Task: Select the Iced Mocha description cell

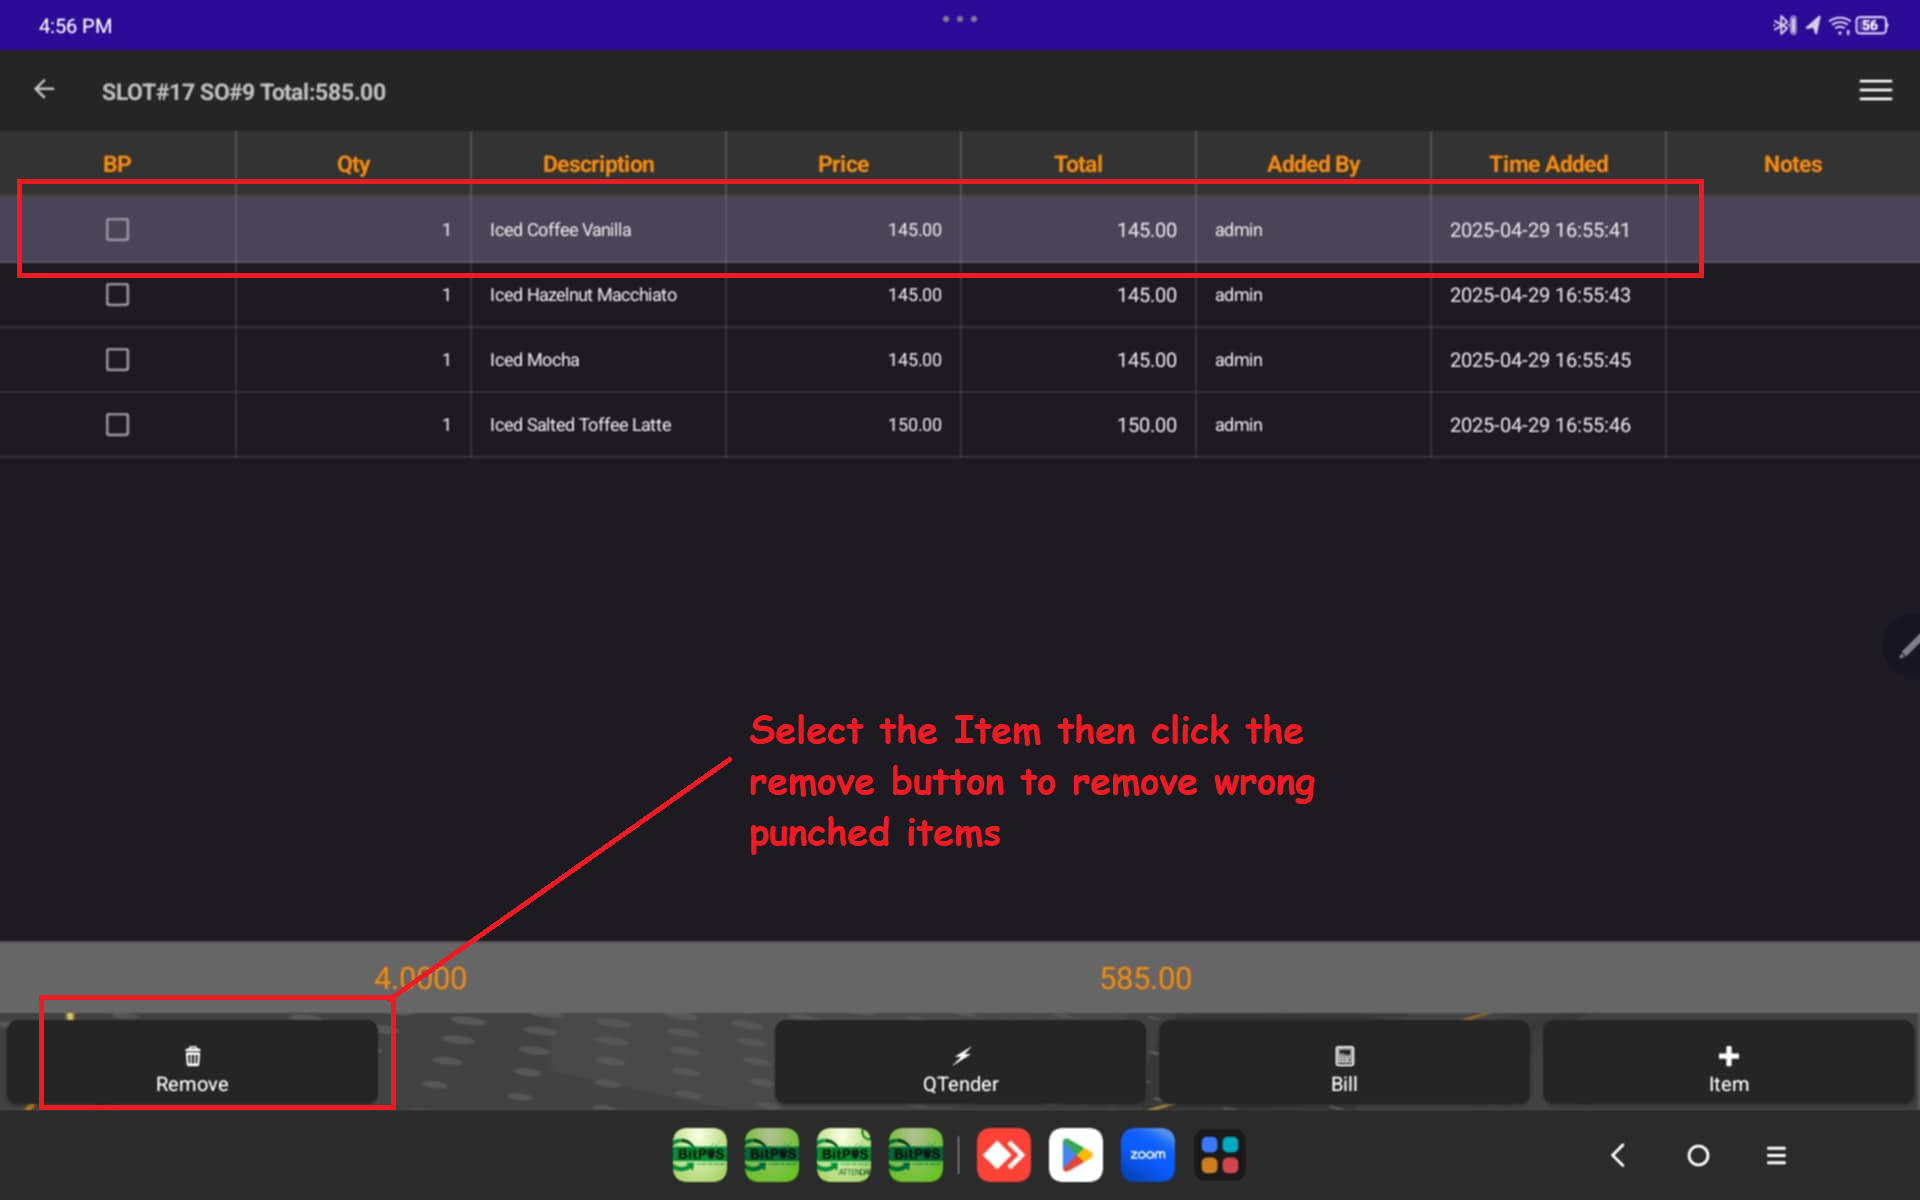Action: pyautogui.click(x=534, y=360)
